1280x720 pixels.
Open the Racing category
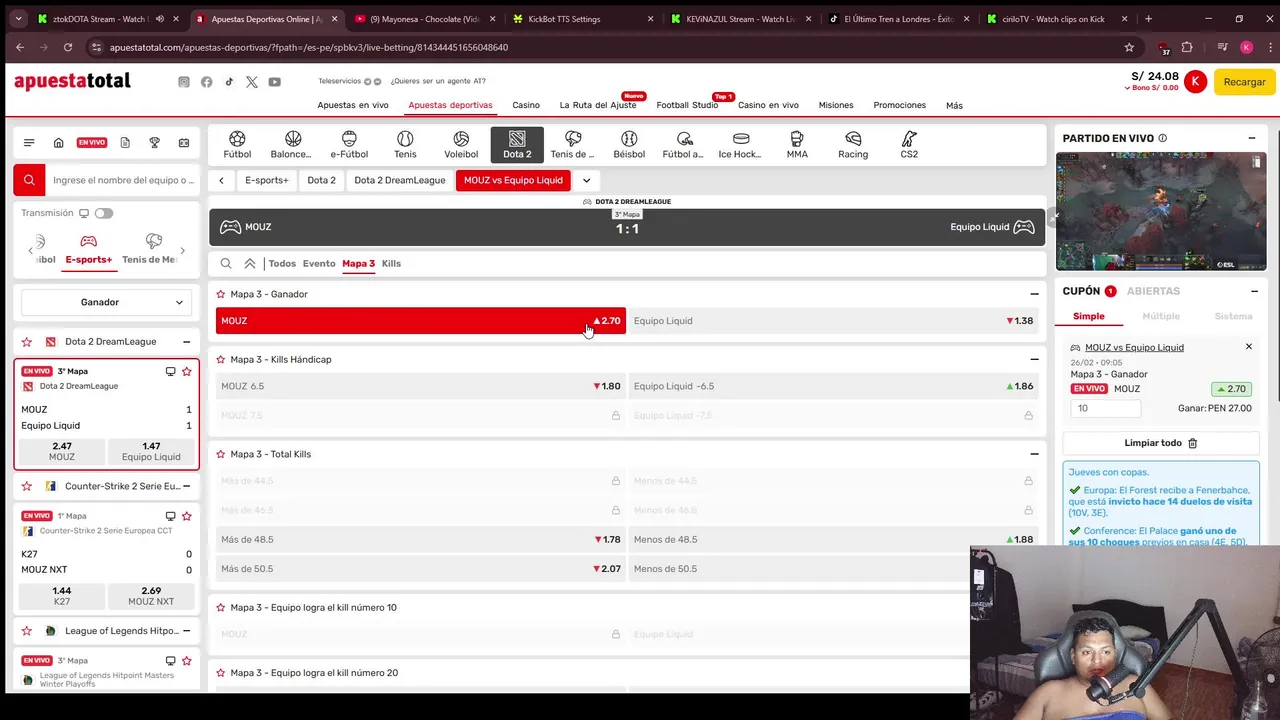853,145
